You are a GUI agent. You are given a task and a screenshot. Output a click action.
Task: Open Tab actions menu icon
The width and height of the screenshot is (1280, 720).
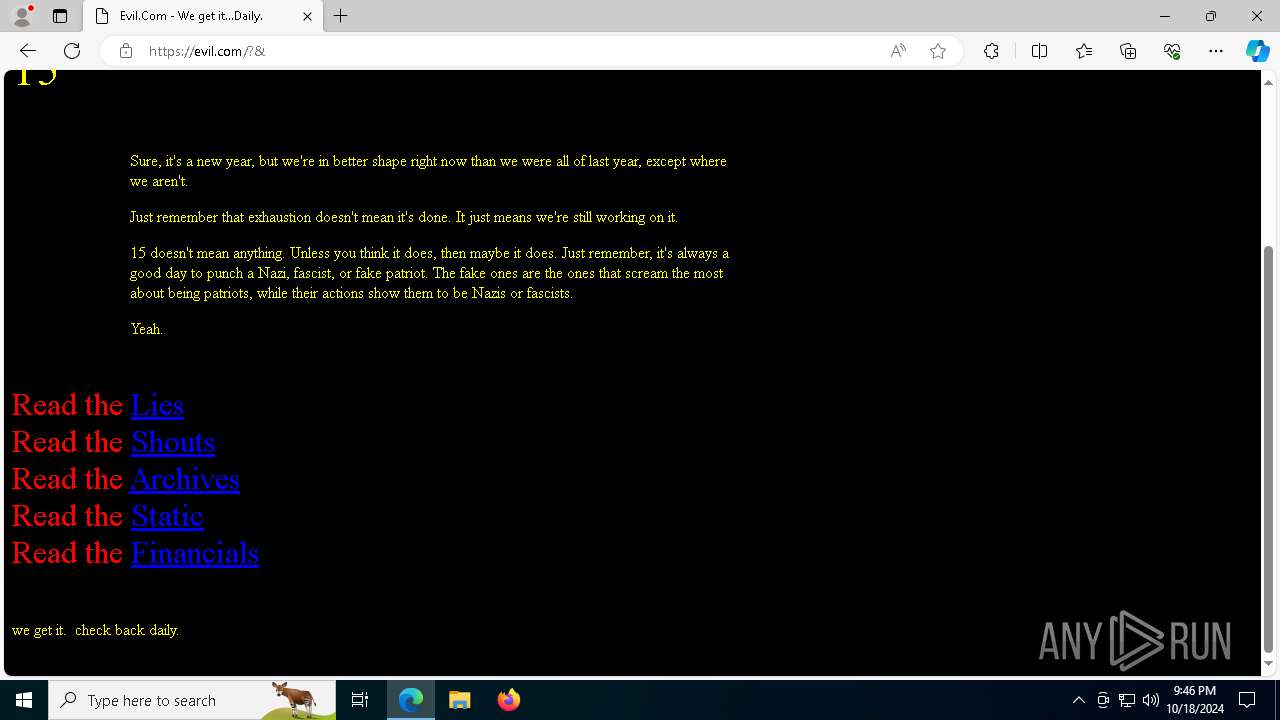(60, 16)
